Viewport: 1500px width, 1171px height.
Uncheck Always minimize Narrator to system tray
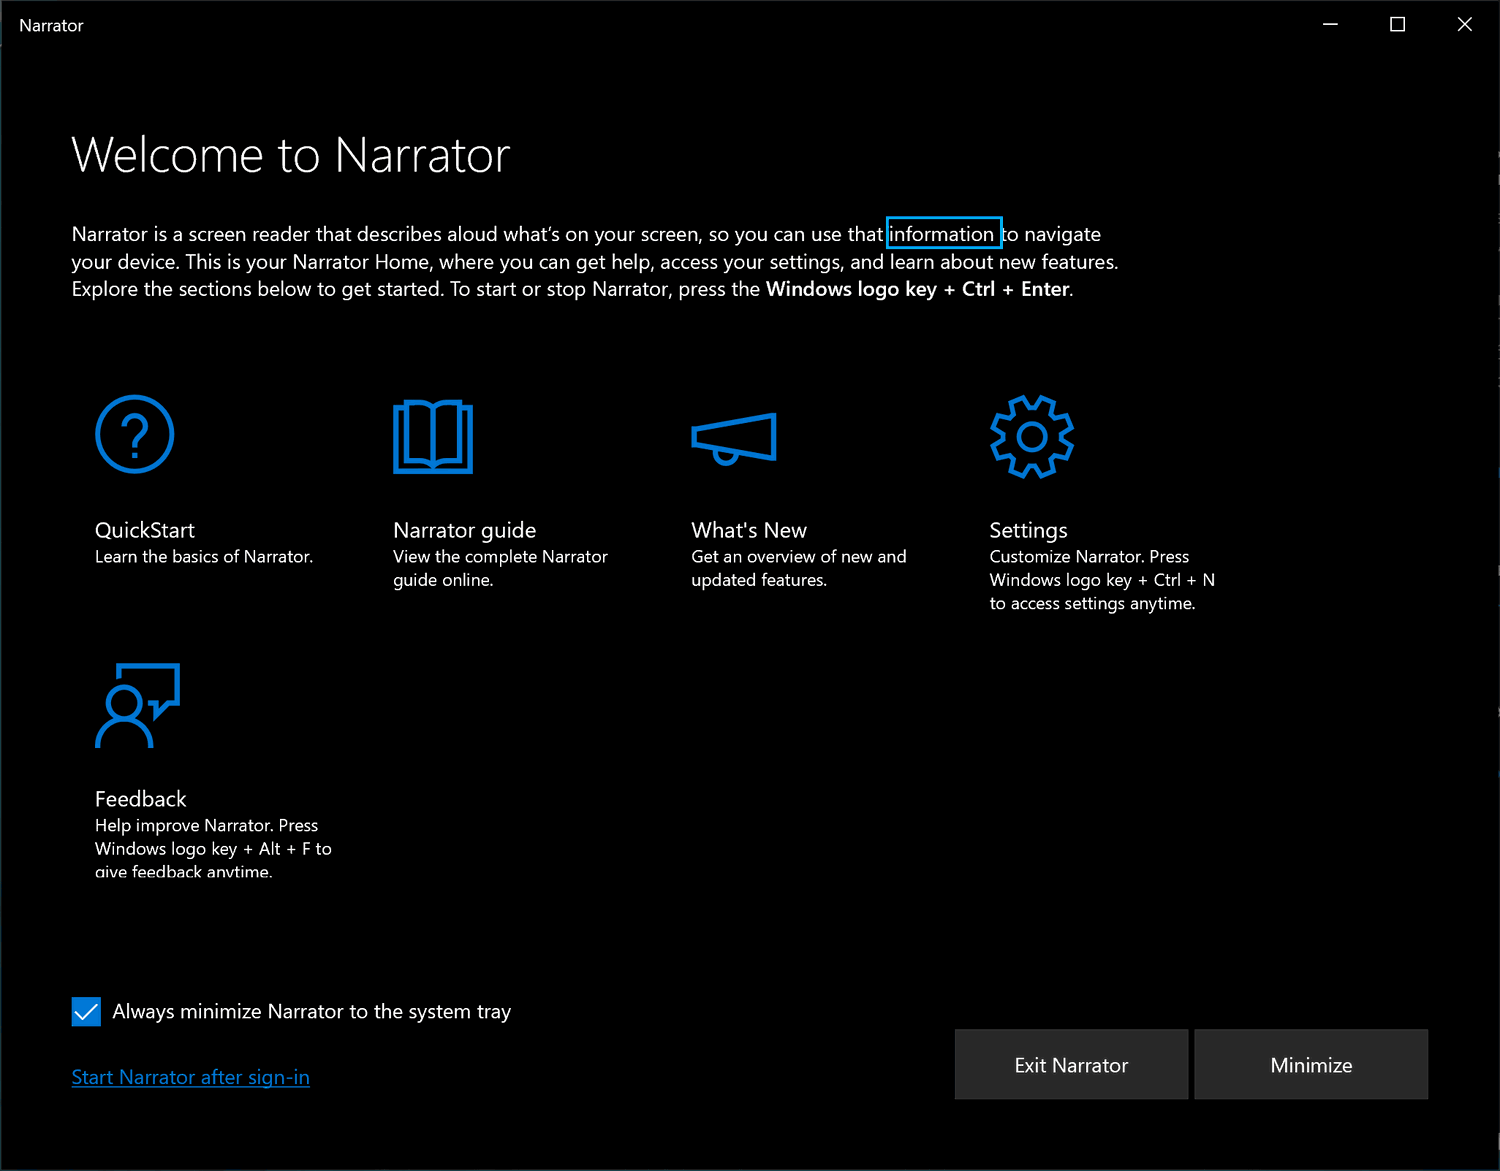[x=86, y=1012]
